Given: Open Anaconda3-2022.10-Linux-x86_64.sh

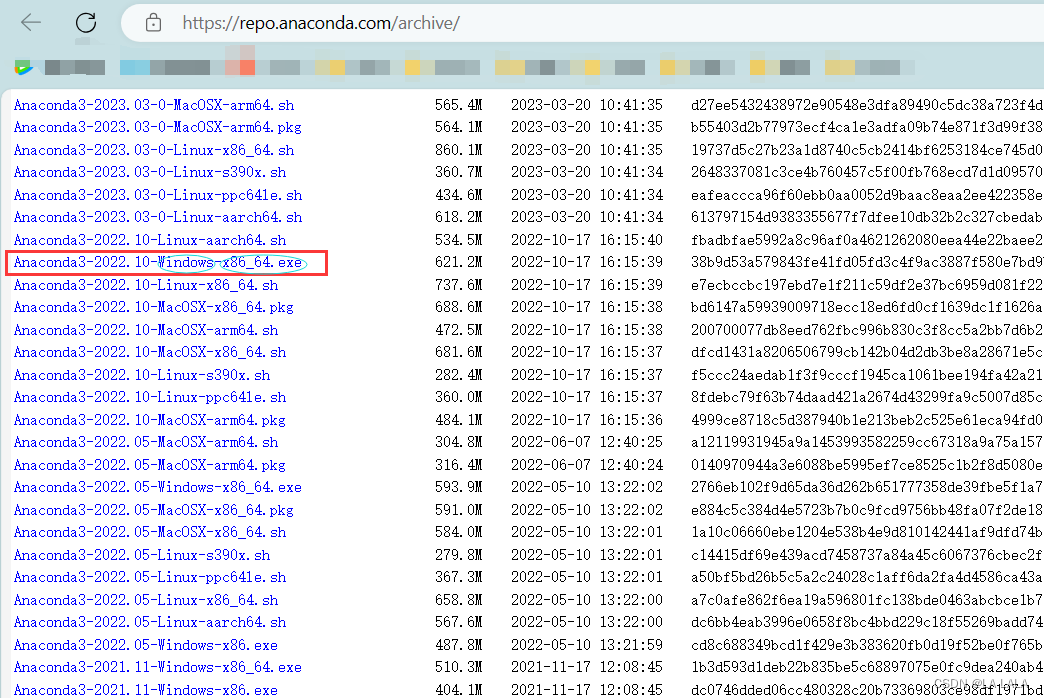Looking at the screenshot, I should click(x=146, y=286).
